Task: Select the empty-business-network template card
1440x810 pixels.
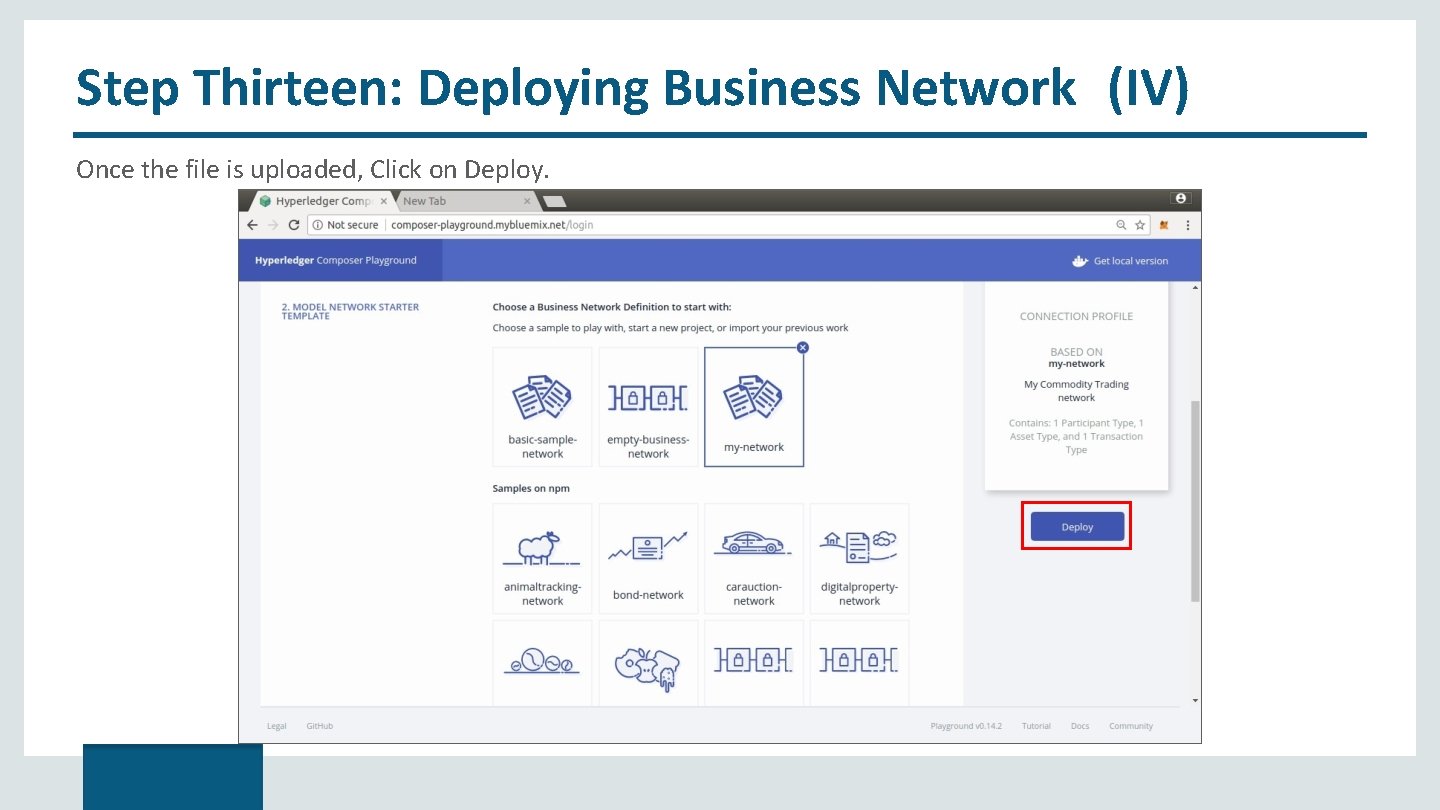Action: coord(648,407)
